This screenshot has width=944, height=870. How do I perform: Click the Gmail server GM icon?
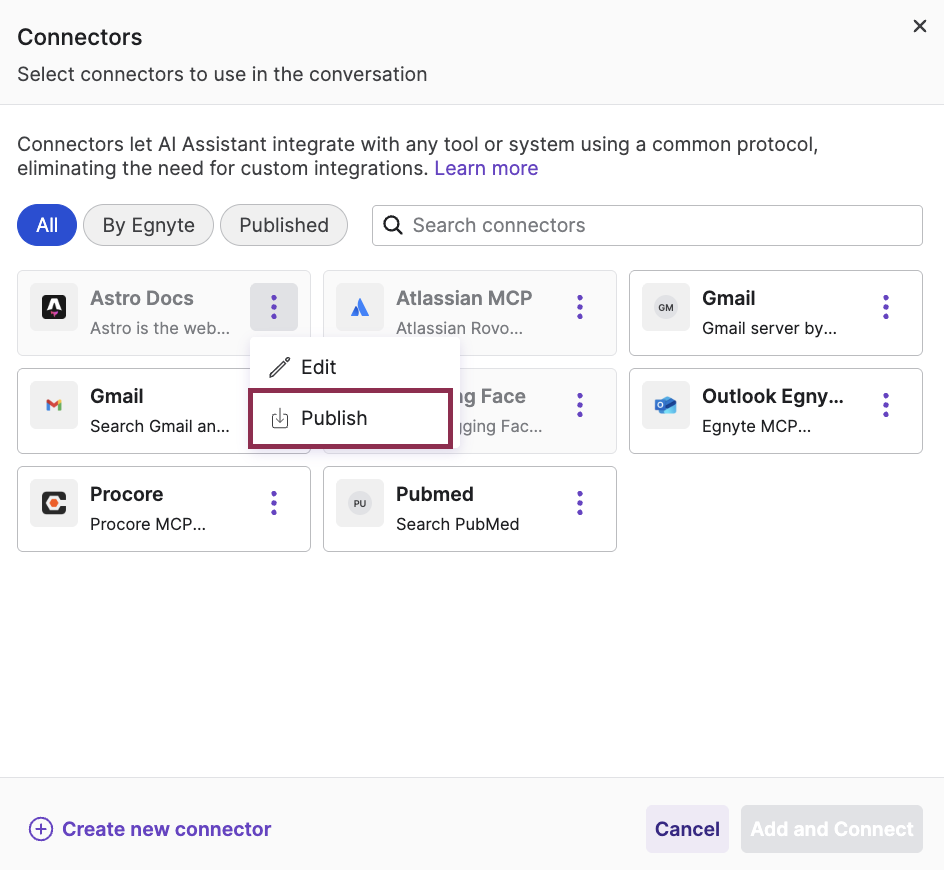[x=665, y=307]
